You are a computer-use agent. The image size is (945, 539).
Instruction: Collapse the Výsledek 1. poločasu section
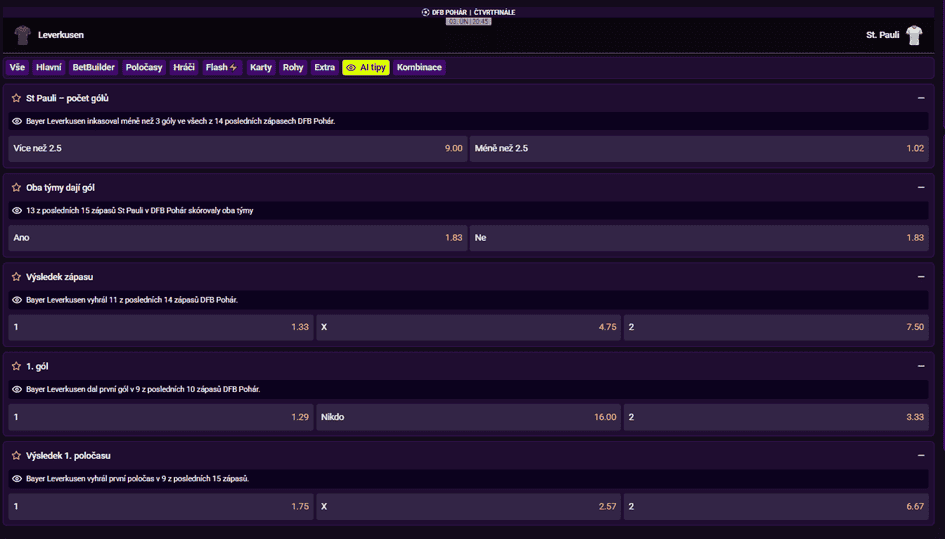point(921,456)
